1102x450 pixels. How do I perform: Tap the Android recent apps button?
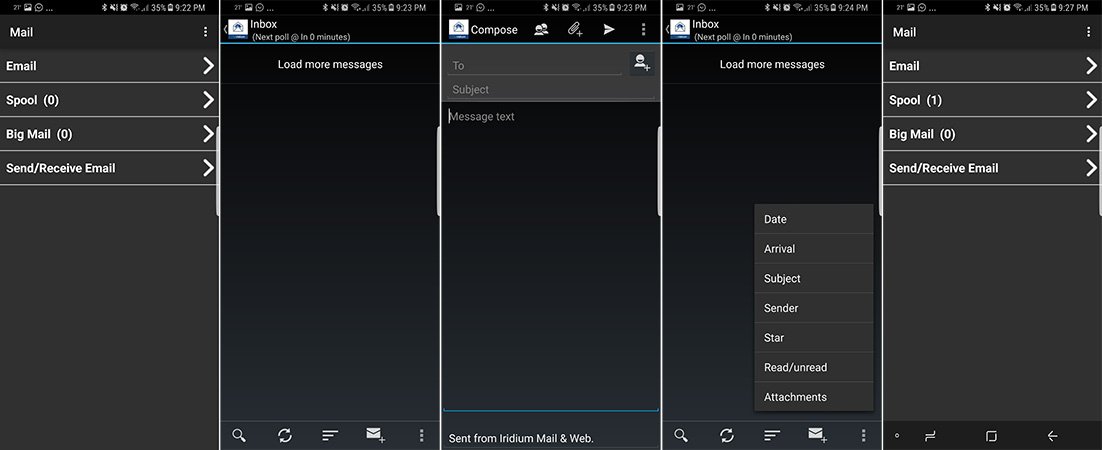point(929,436)
